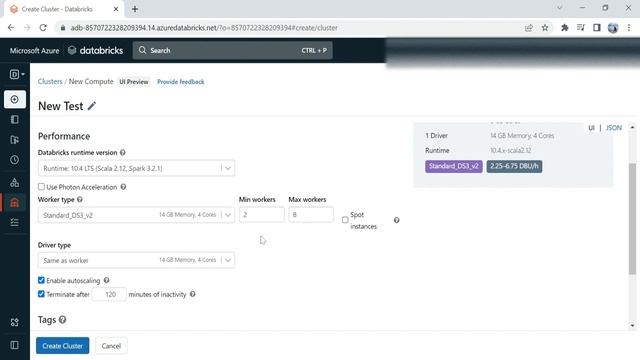The width and height of the screenshot is (640, 360).
Task: Open the Partner Connect icon in sidebar
Action: (x=15, y=322)
